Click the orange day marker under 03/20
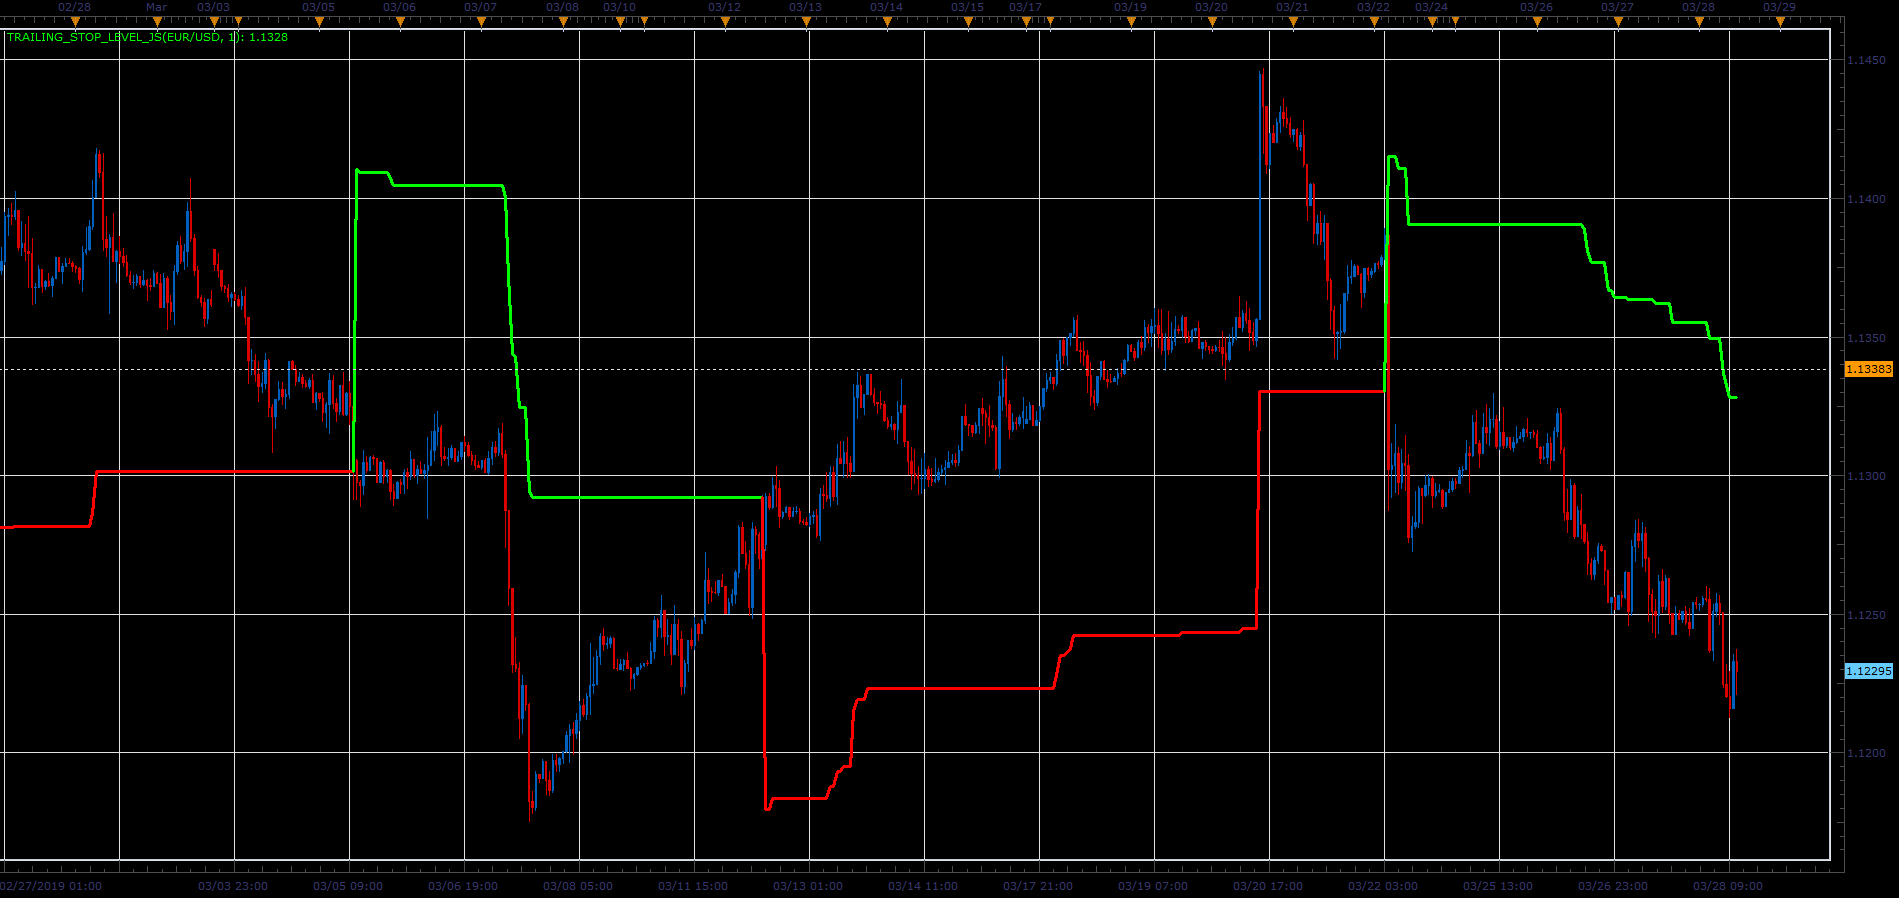Image resolution: width=1899 pixels, height=898 pixels. point(1212,21)
